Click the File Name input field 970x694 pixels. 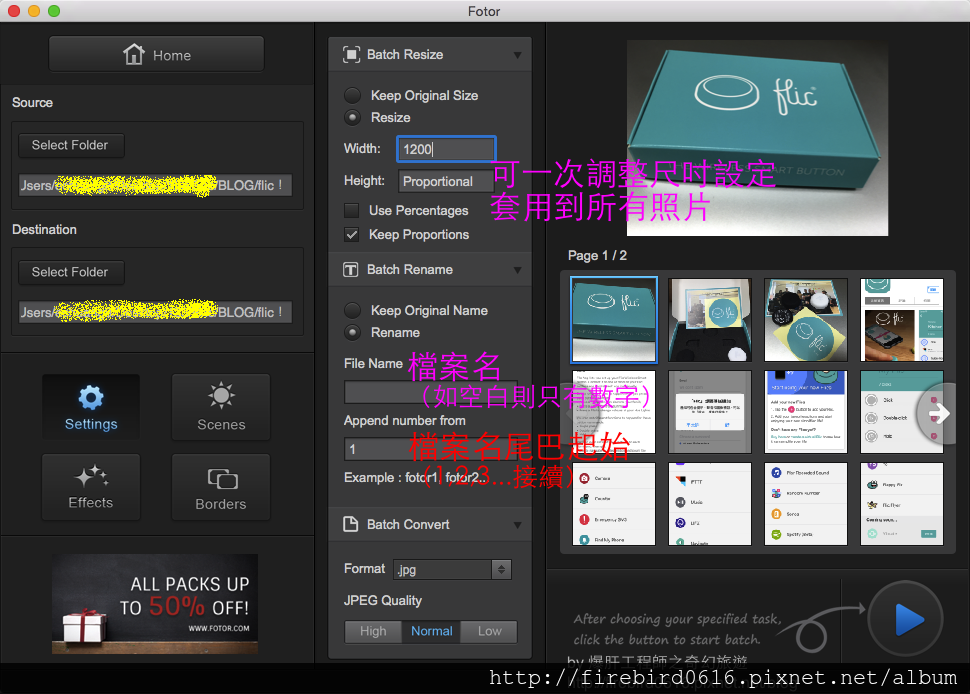[431, 392]
